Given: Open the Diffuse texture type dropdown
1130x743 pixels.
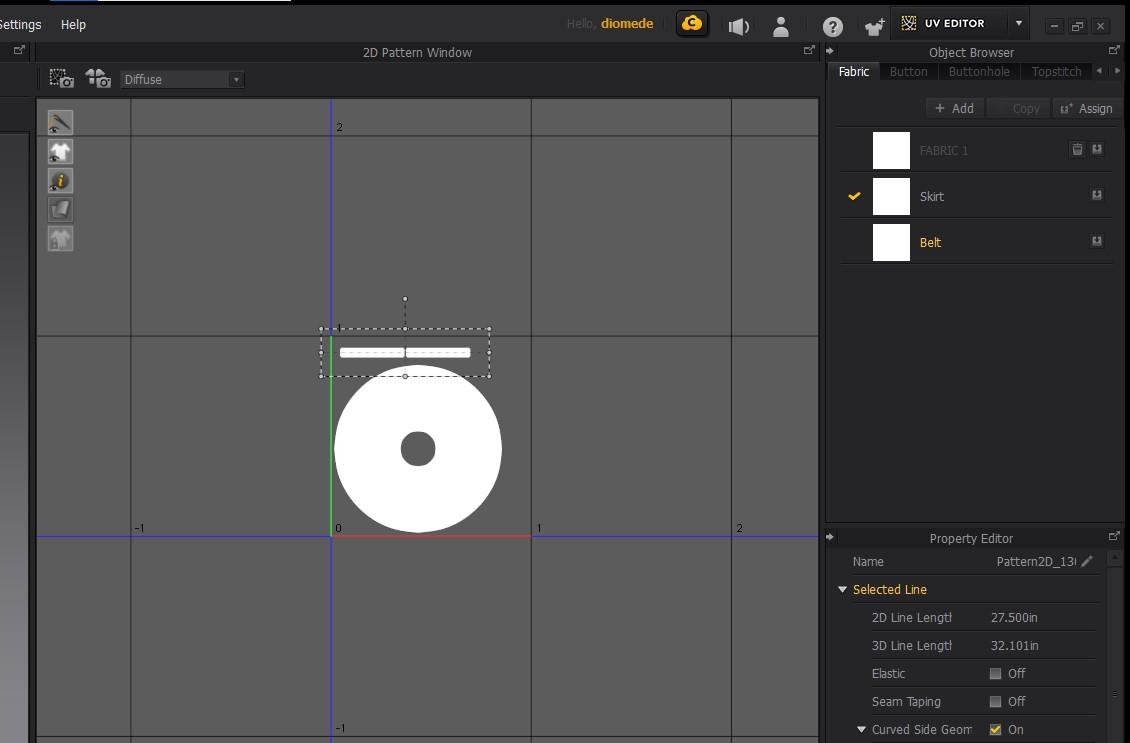Looking at the screenshot, I should (x=182, y=79).
